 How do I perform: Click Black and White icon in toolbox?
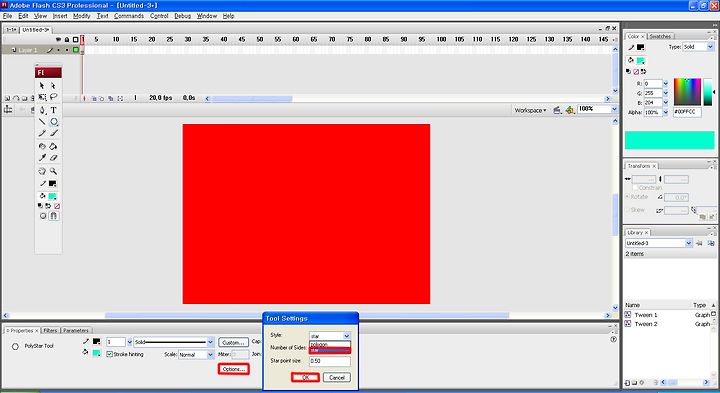[40, 206]
